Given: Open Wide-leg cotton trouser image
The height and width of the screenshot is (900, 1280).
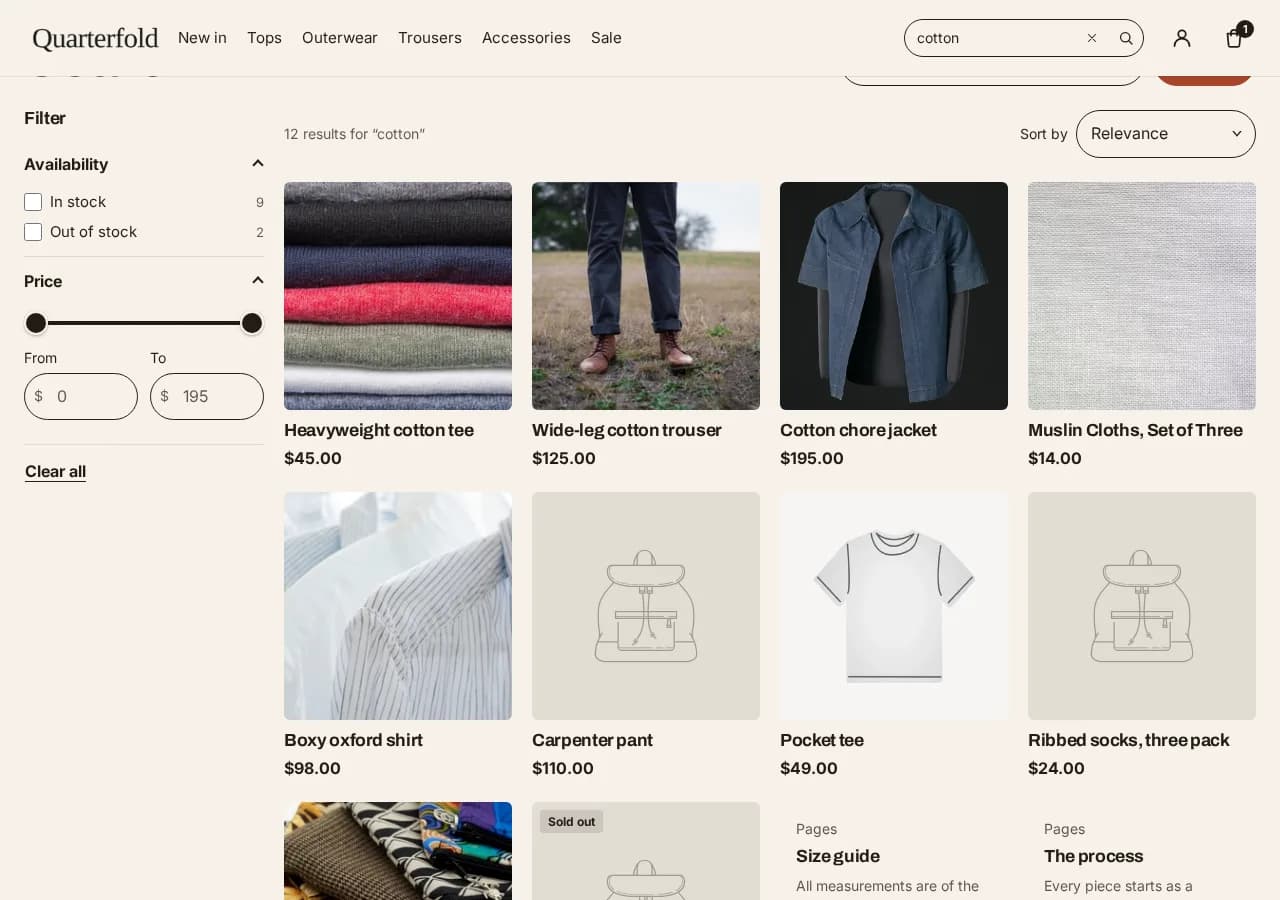Looking at the screenshot, I should (x=646, y=296).
